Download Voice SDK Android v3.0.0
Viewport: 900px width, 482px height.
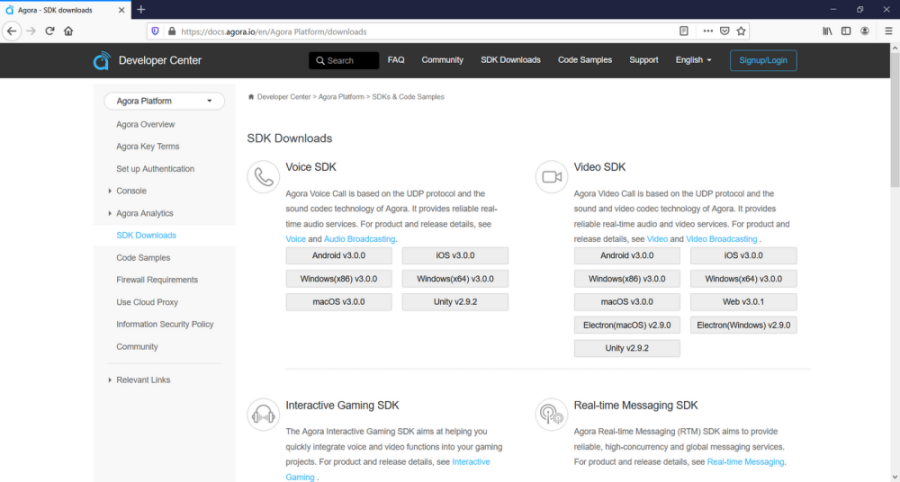coord(339,256)
